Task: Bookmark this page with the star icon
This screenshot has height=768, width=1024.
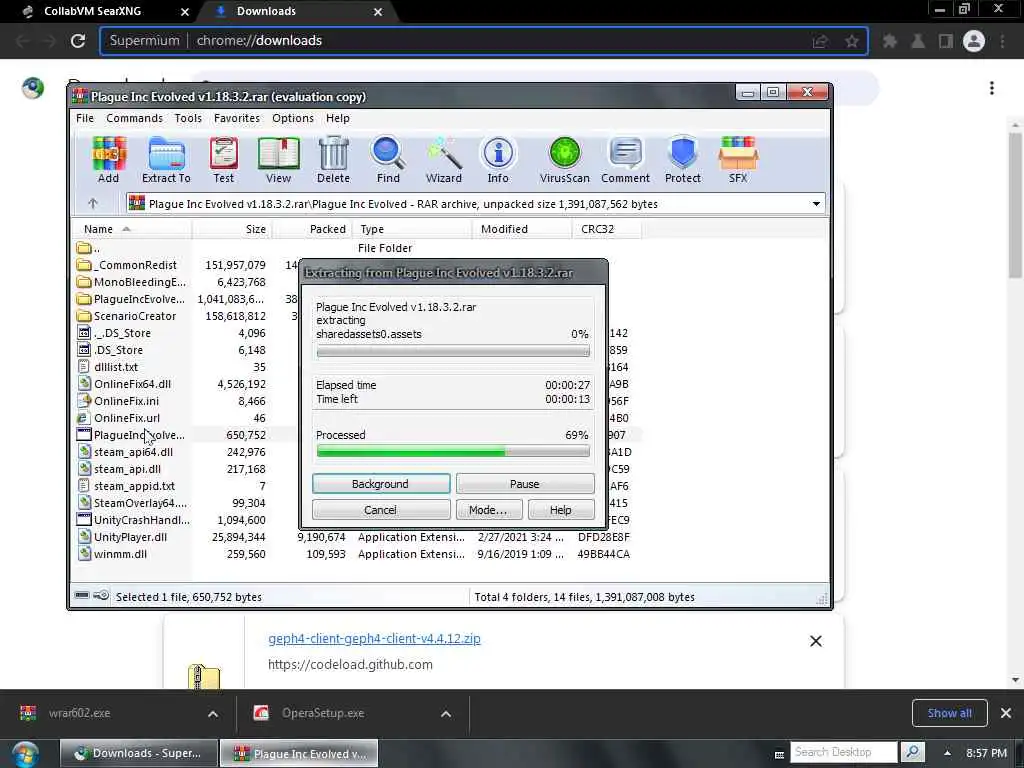Action: point(852,41)
